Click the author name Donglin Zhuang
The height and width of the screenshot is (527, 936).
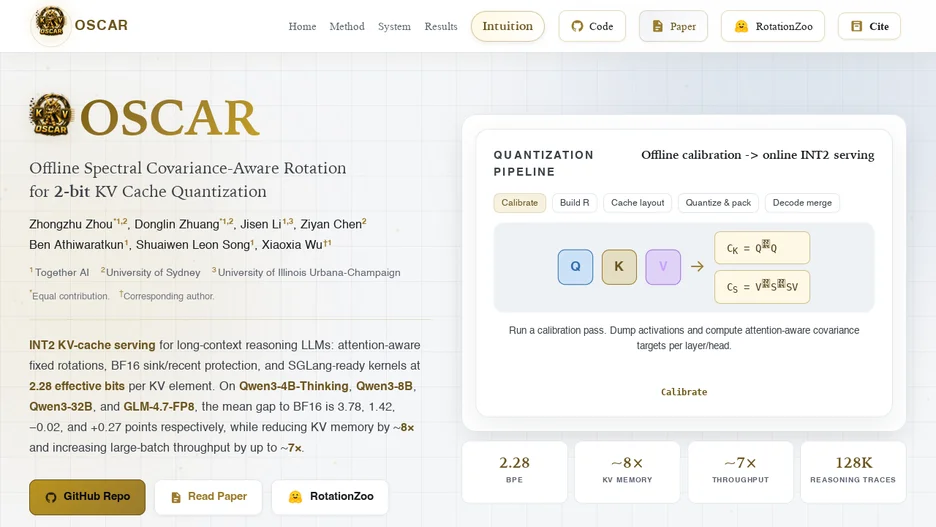tap(177, 224)
